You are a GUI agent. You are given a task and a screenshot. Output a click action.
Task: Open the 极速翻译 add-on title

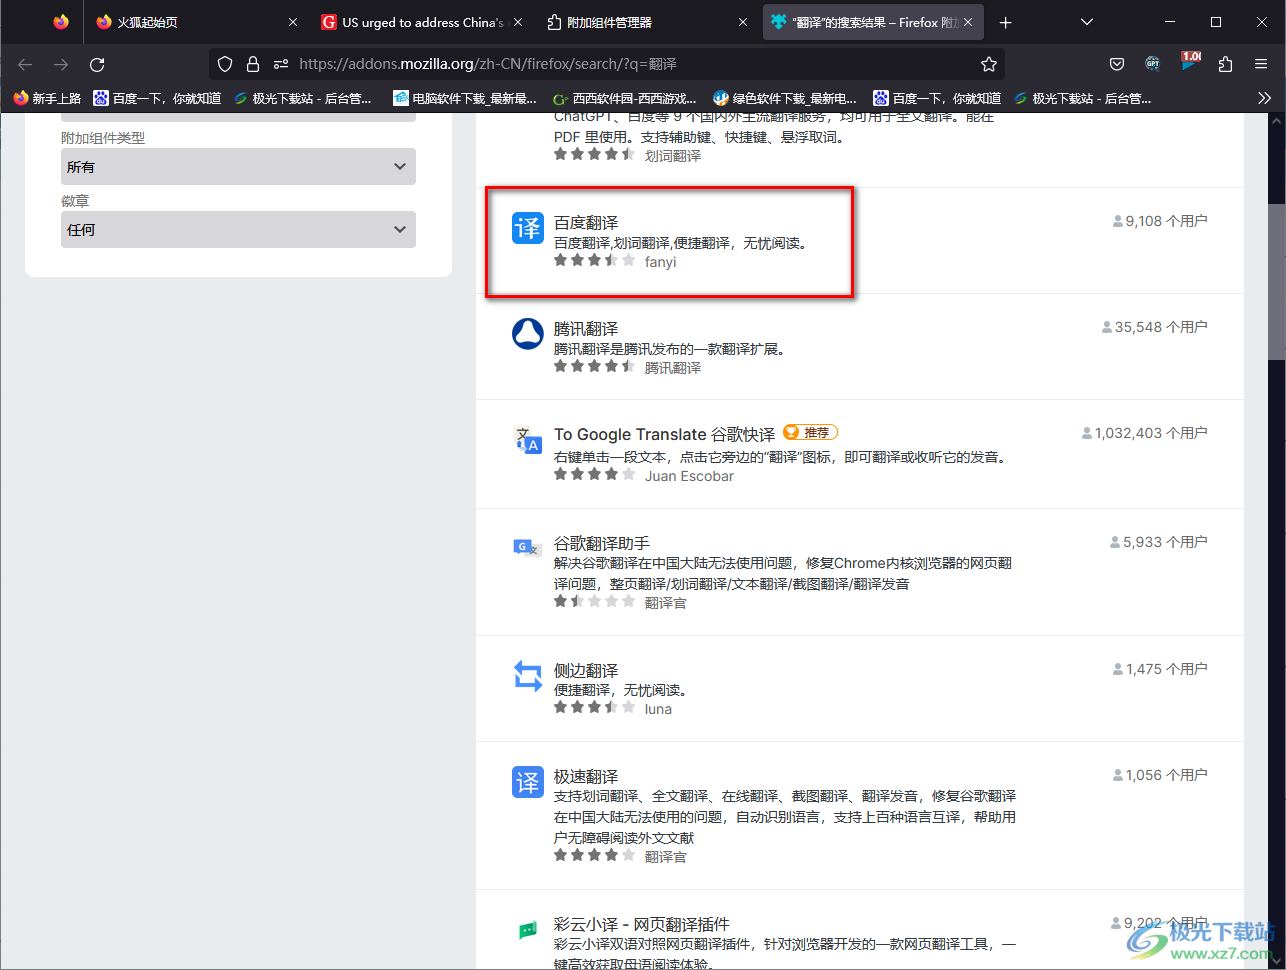pos(587,776)
